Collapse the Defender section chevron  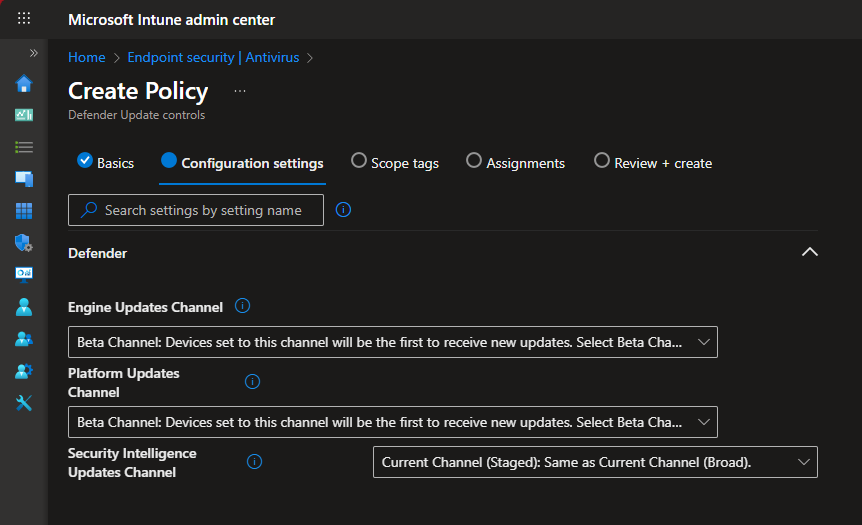point(810,252)
